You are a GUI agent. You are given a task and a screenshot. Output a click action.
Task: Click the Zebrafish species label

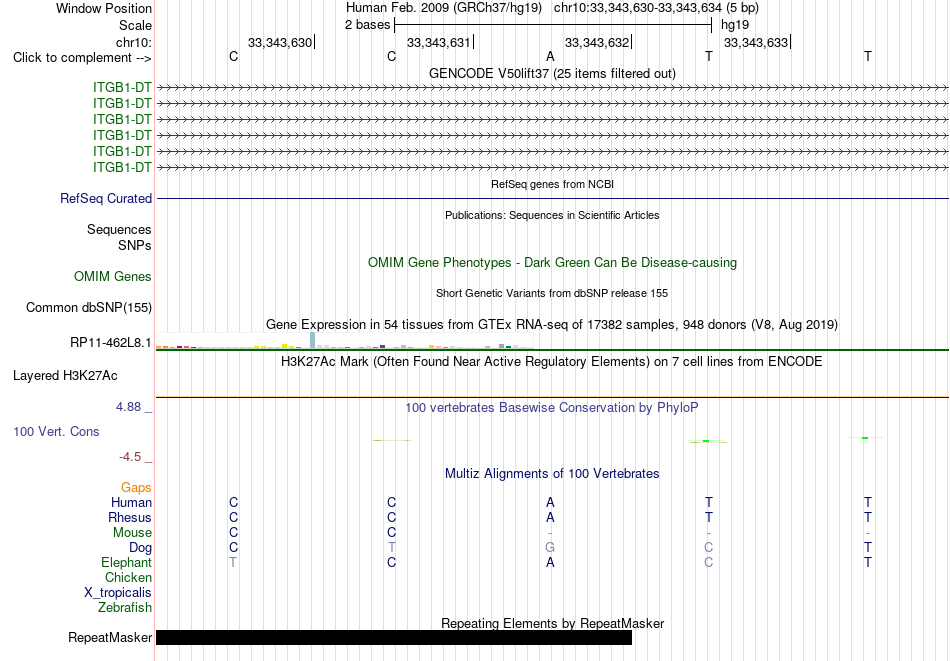pyautogui.click(x=125, y=607)
